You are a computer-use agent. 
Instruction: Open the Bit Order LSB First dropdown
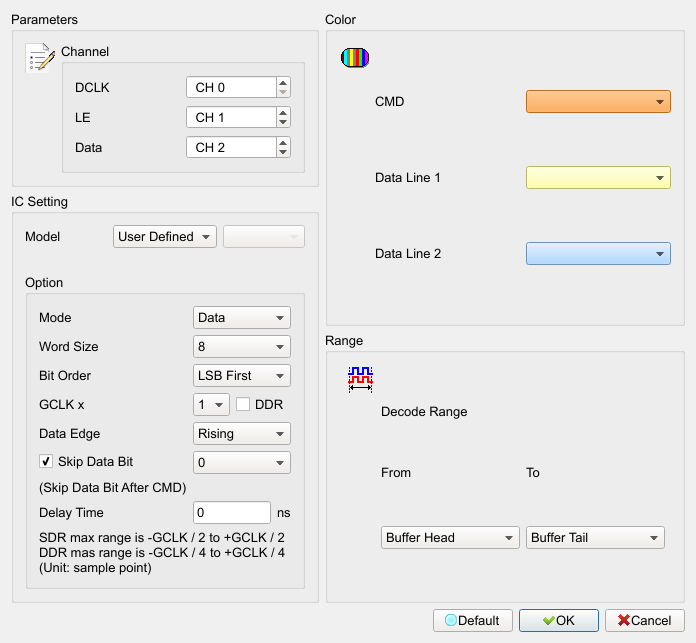click(x=242, y=375)
